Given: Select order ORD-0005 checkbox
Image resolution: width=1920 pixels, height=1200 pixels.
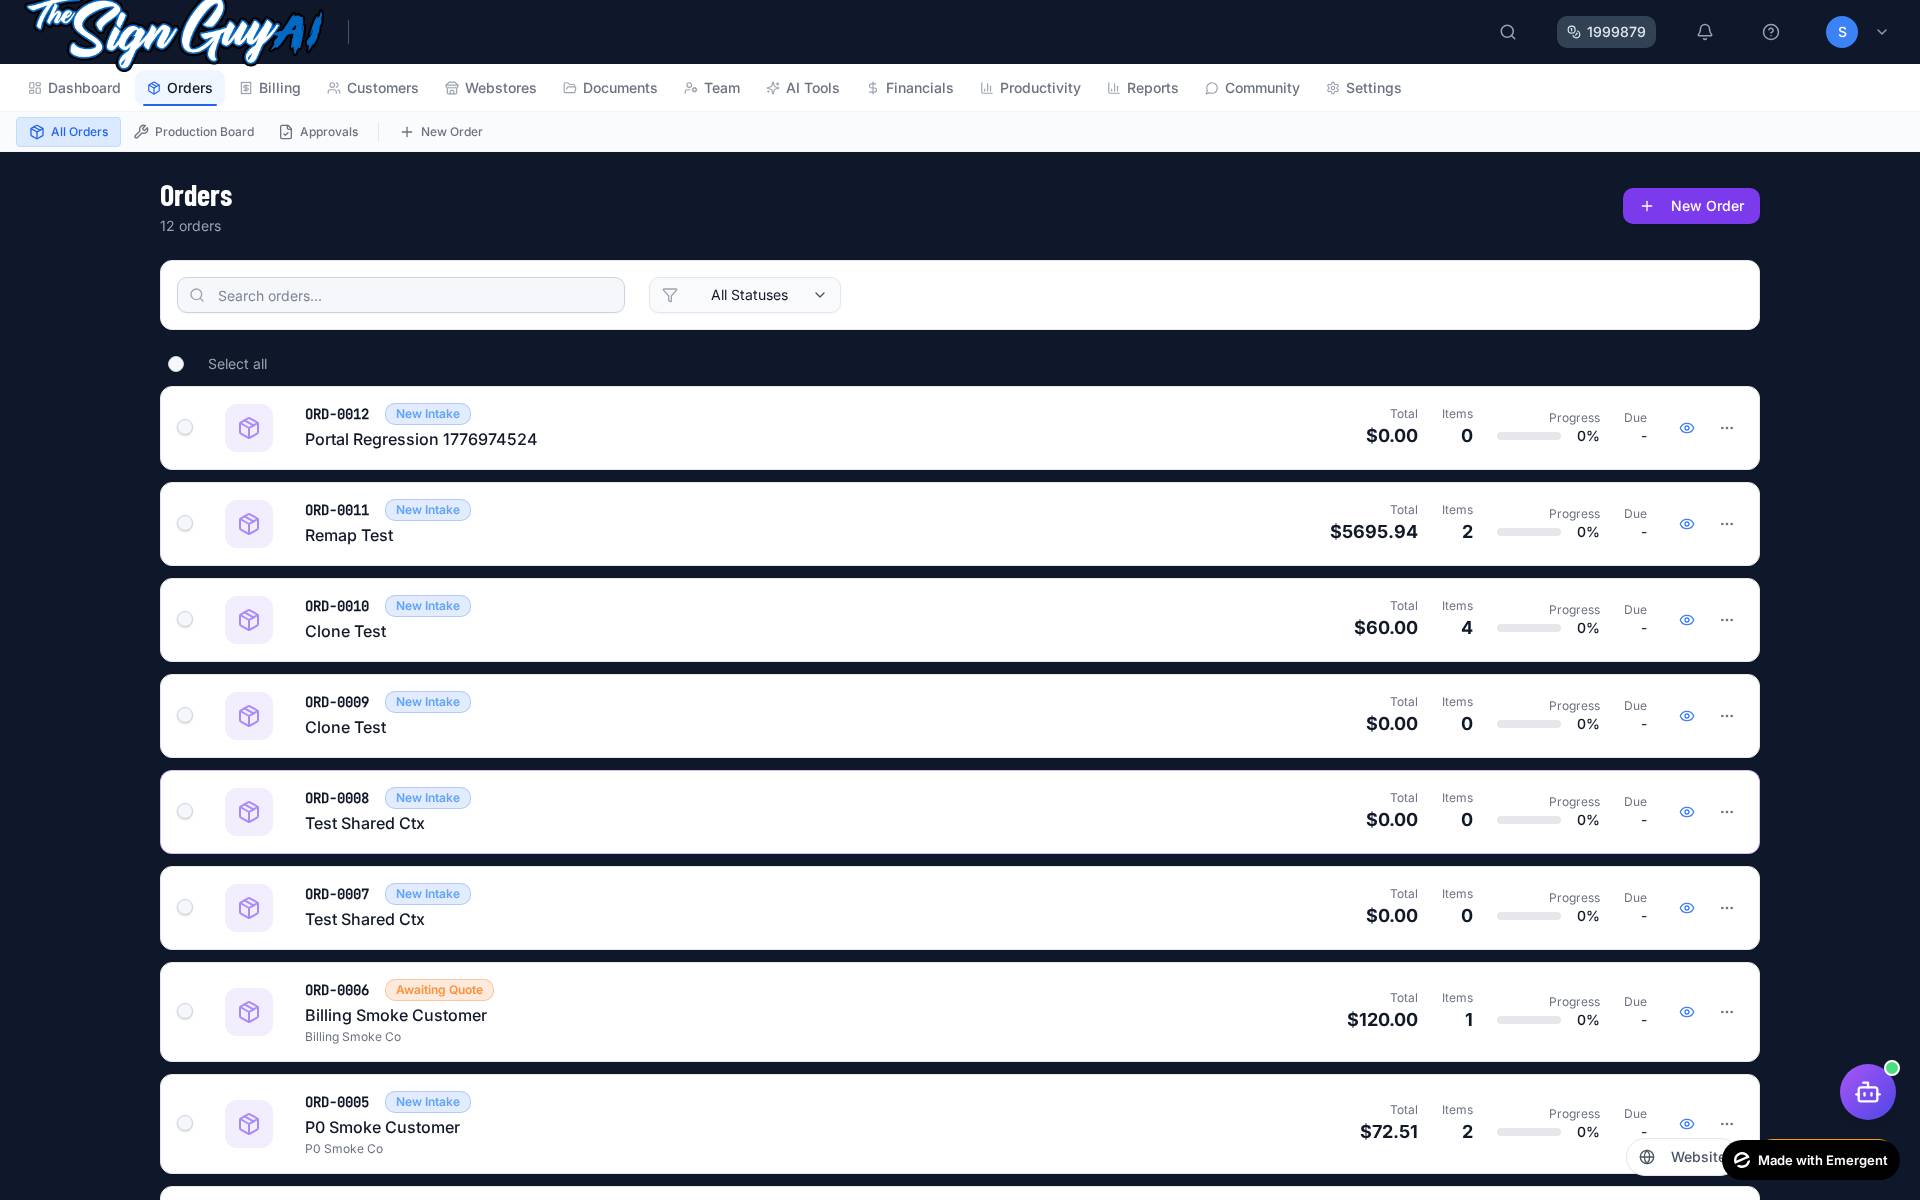Looking at the screenshot, I should 185,1124.
